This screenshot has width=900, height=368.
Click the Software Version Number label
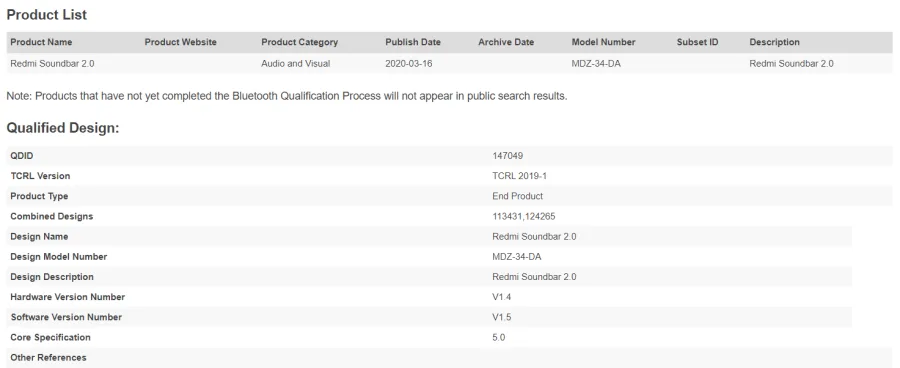tap(66, 317)
